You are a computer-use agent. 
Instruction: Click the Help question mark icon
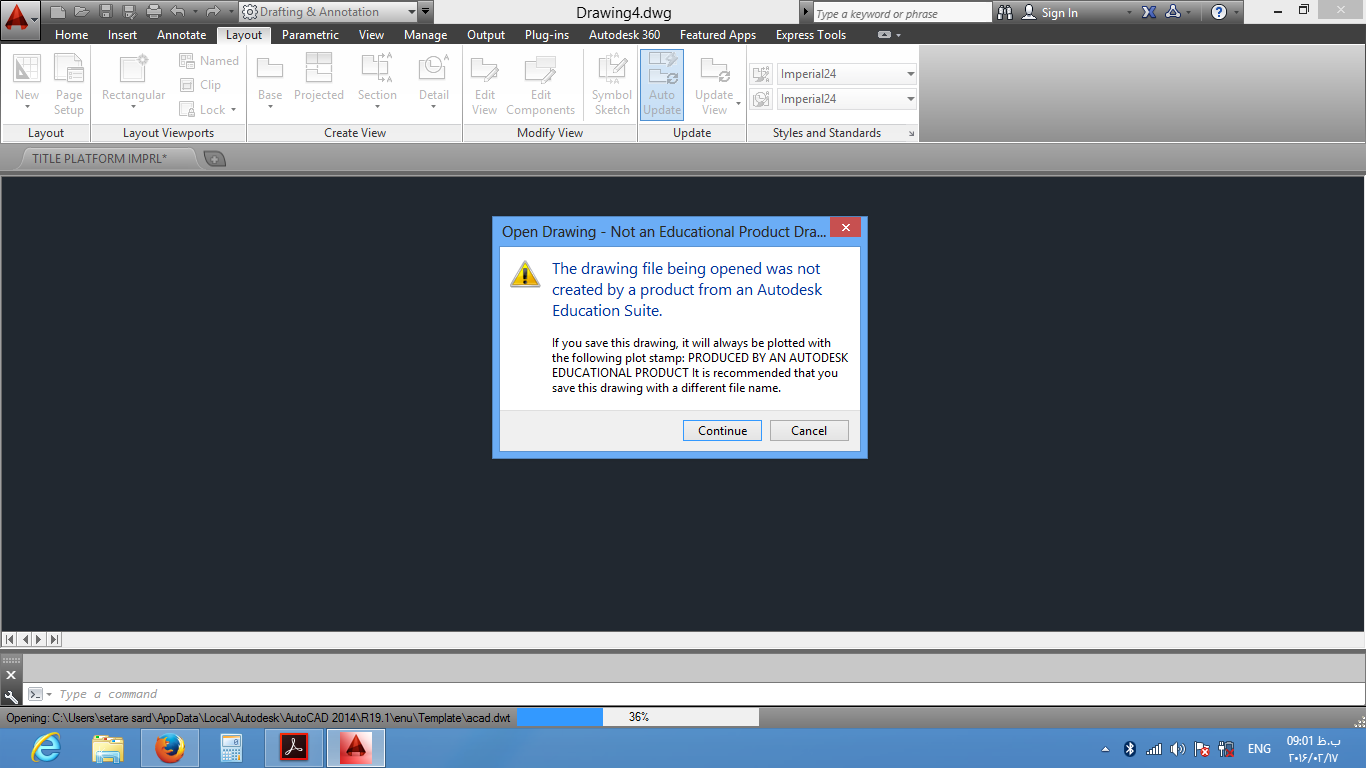(1218, 13)
